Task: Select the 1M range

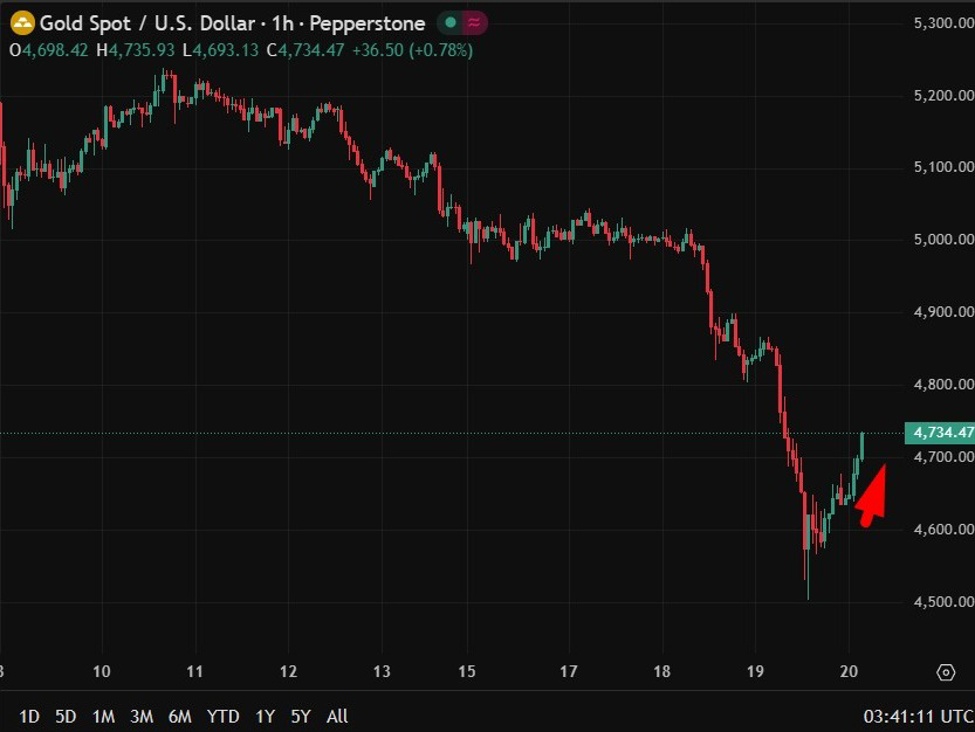Action: click(x=104, y=717)
